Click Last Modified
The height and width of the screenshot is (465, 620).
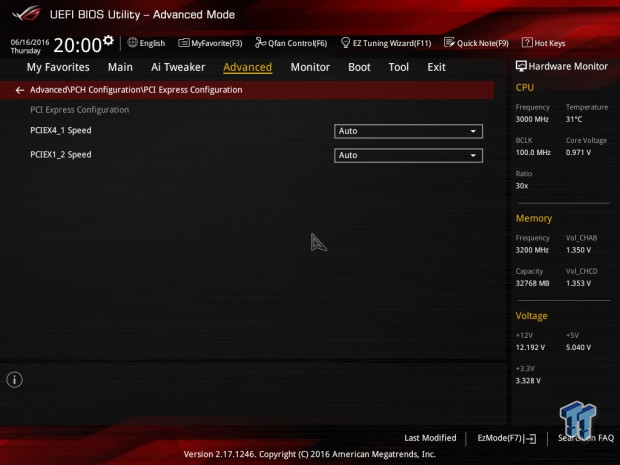430,438
